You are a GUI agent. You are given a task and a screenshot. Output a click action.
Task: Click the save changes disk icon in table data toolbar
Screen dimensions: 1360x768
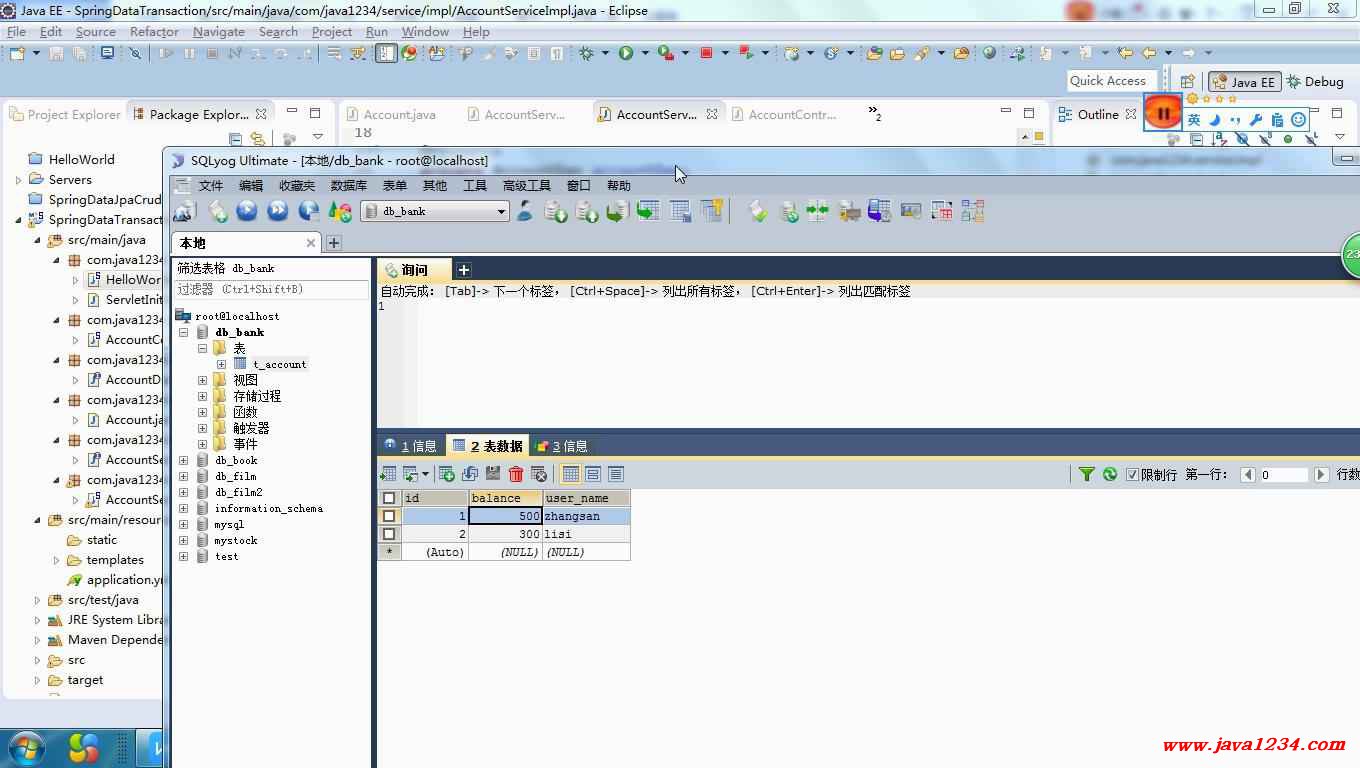(493, 474)
